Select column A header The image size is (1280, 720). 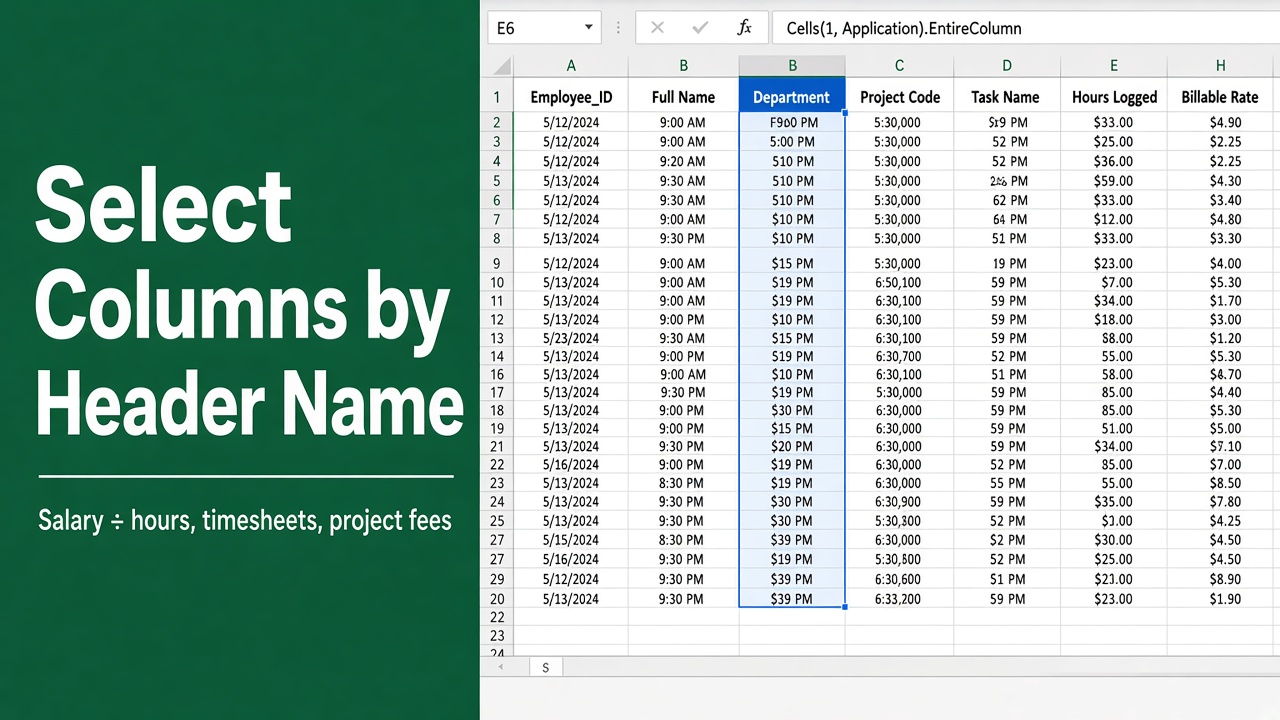tap(571, 66)
